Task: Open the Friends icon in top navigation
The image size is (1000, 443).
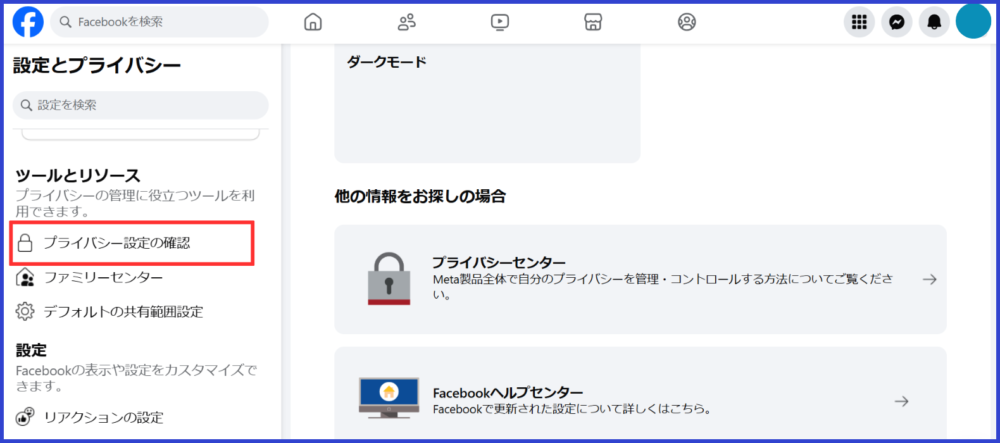Action: tap(406, 22)
